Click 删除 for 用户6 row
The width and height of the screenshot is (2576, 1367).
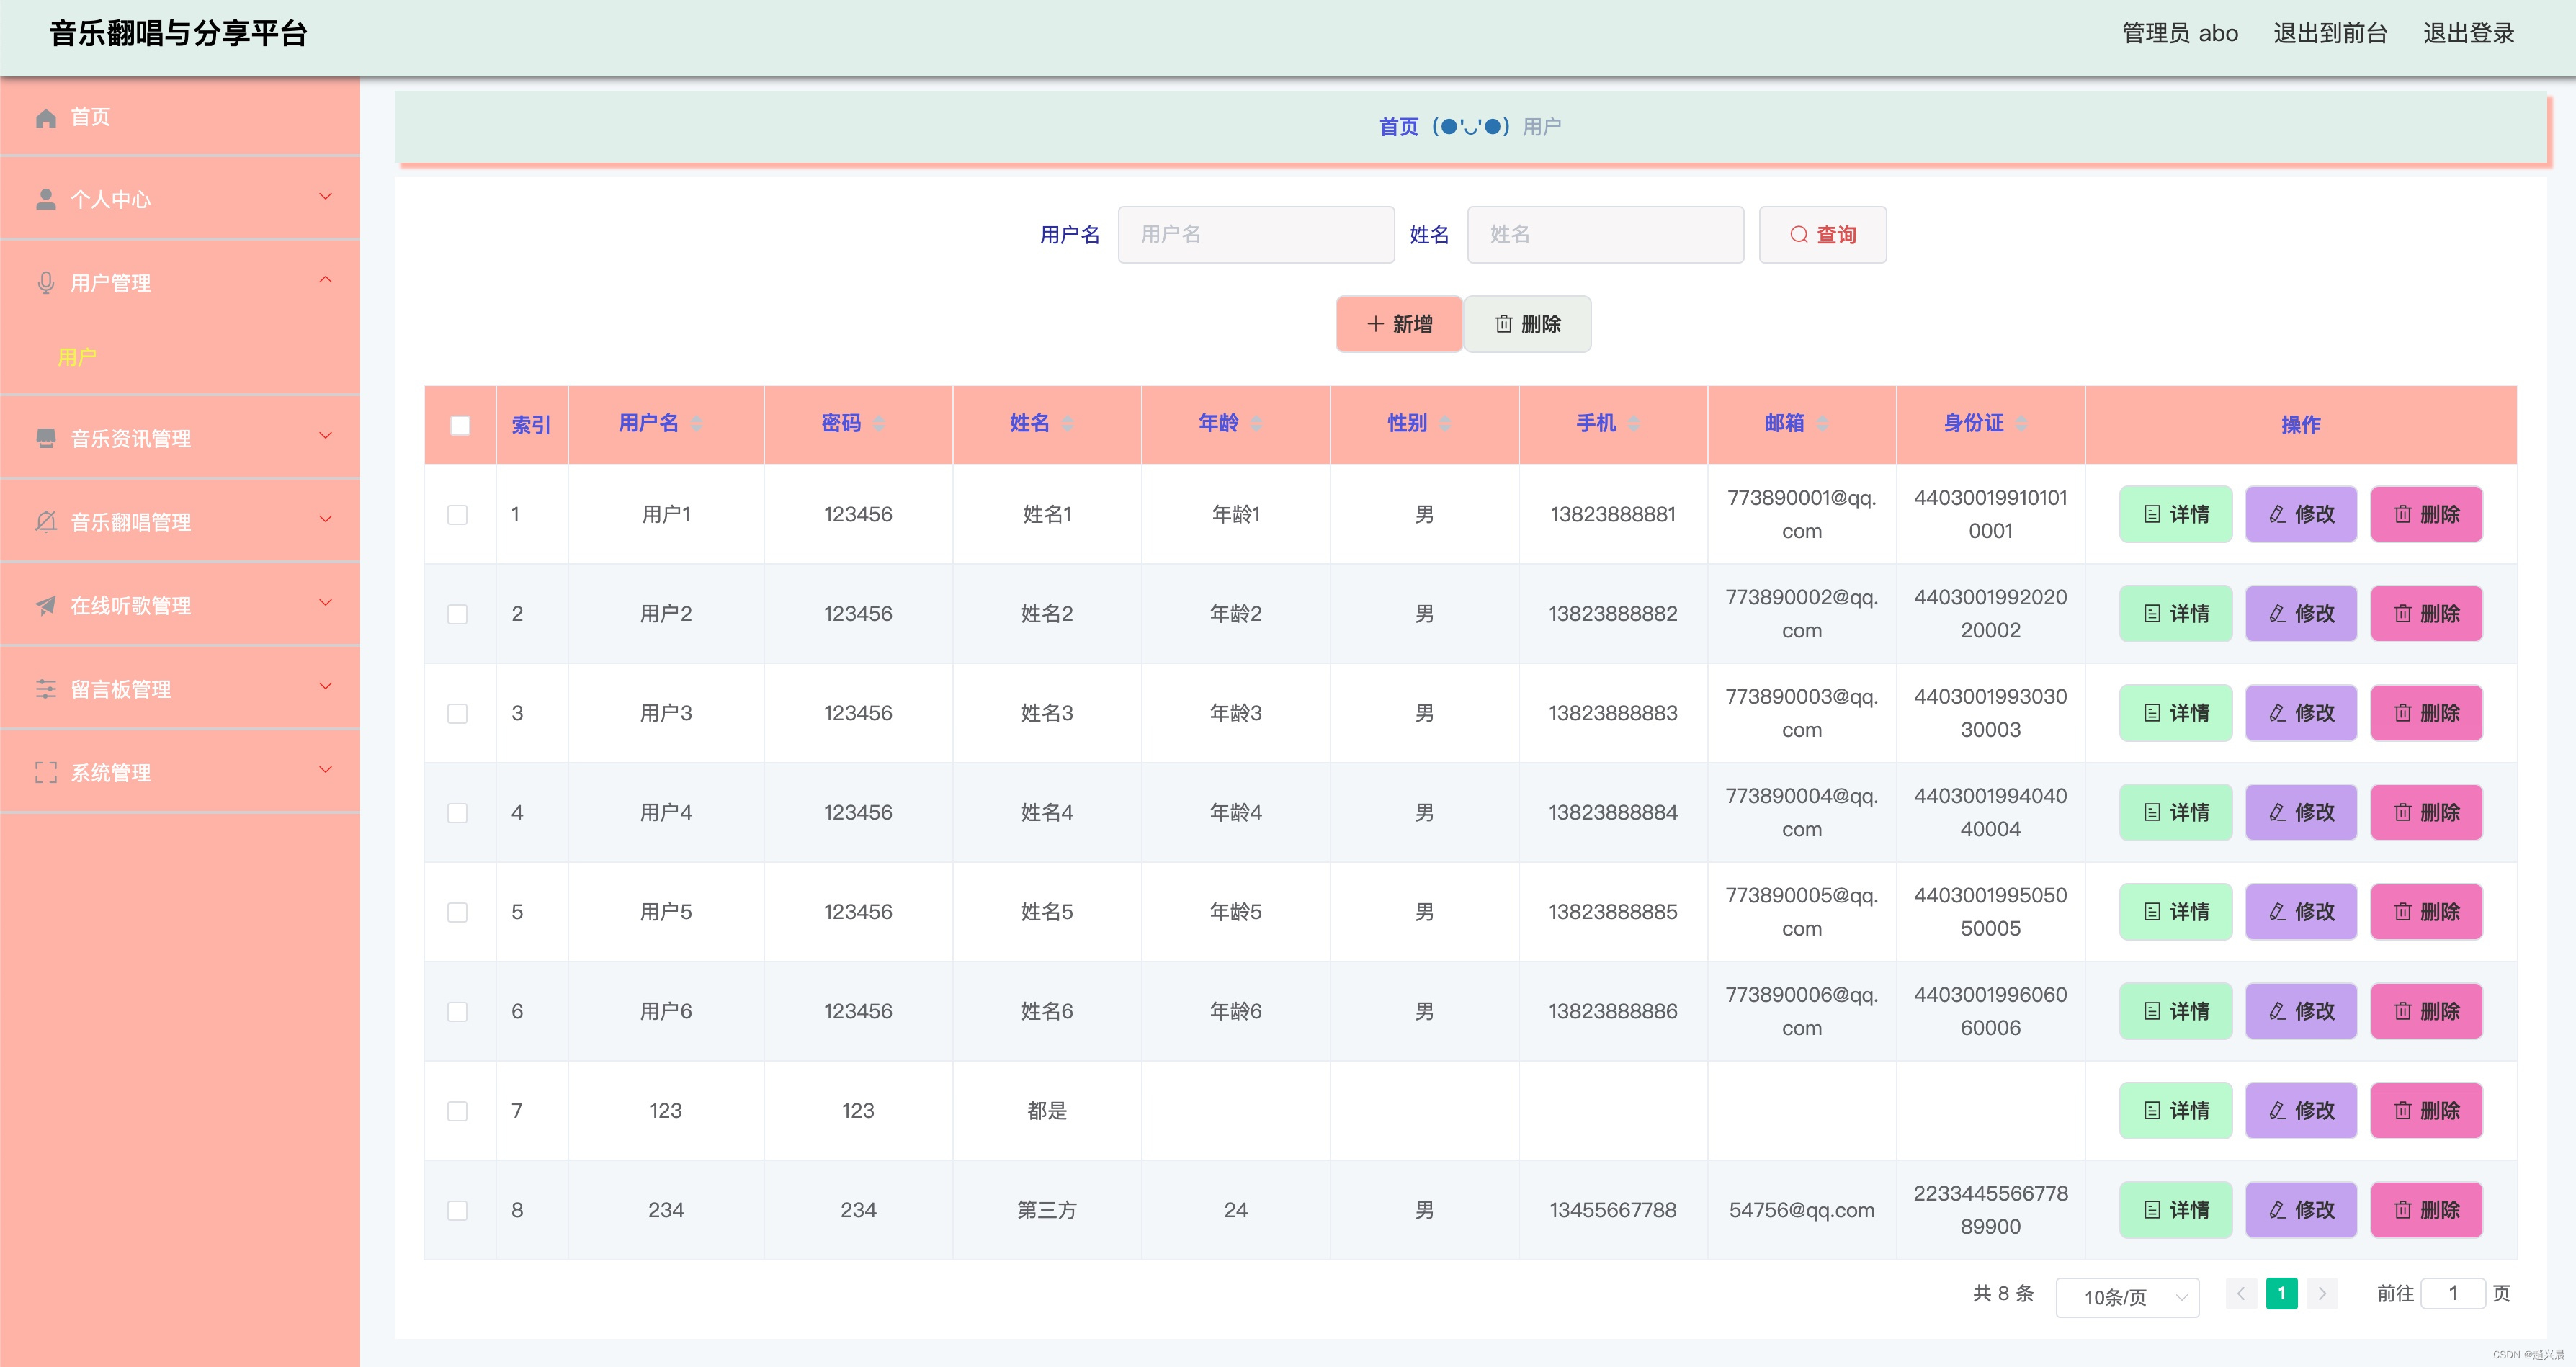tap(2426, 1011)
